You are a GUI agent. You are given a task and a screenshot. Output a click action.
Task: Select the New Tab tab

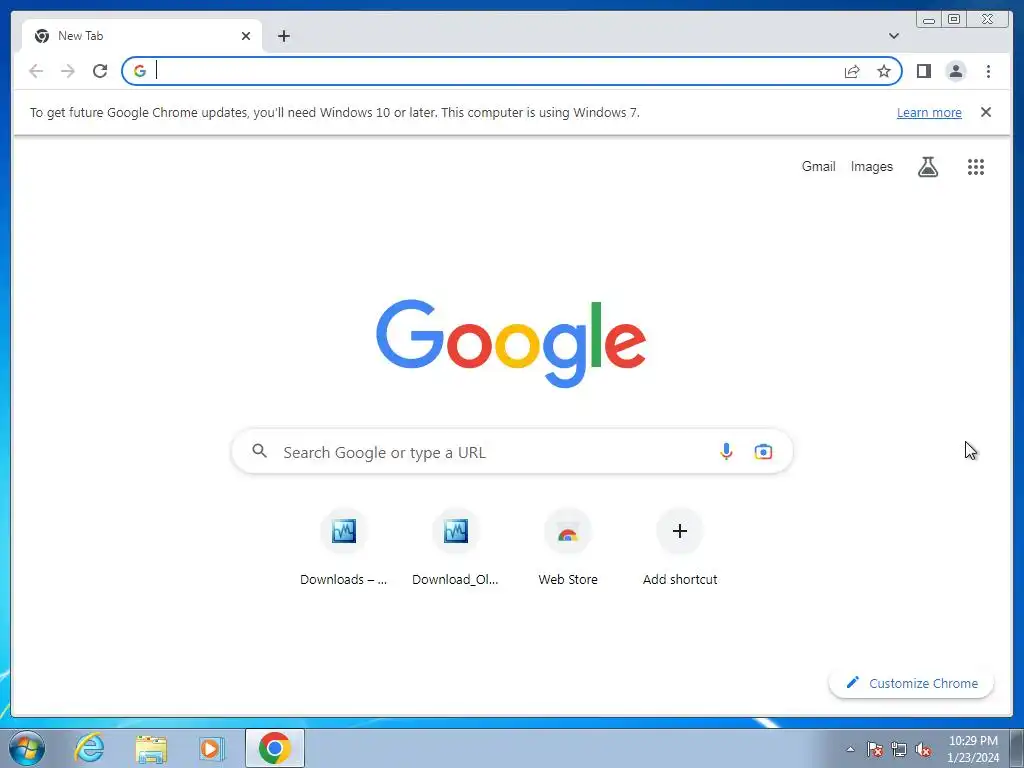[x=142, y=36]
